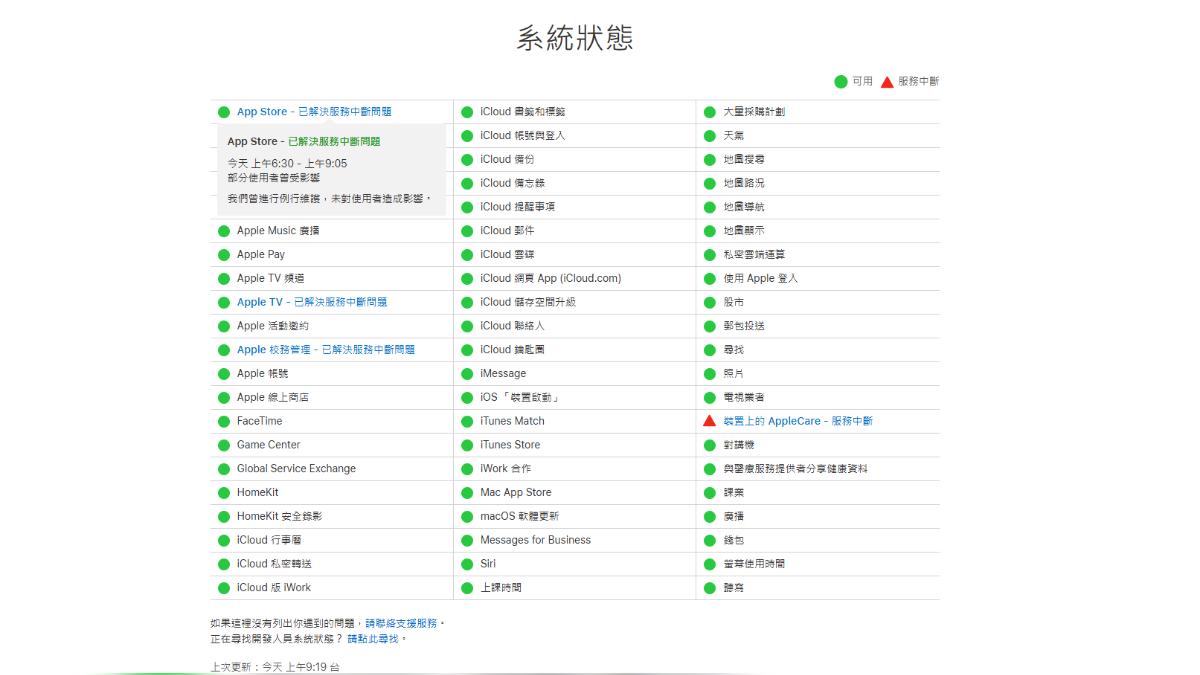This screenshot has width=1200, height=675.
Task: Click the green dot beside 錢包
Action: [710, 540]
